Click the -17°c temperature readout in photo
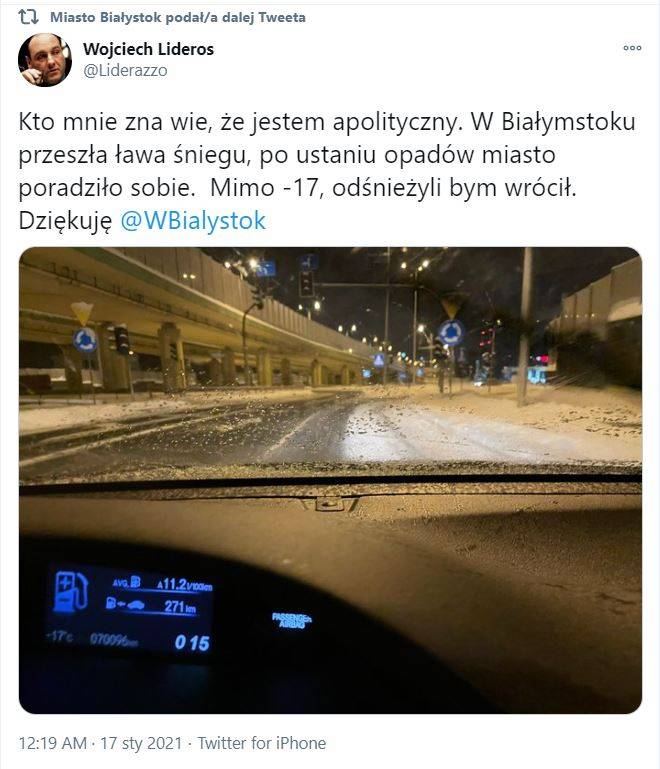The width and height of the screenshot is (660, 769). 59,637
